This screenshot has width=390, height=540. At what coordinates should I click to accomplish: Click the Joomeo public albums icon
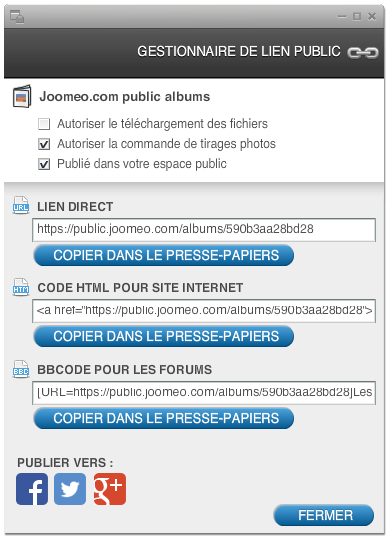(22, 96)
